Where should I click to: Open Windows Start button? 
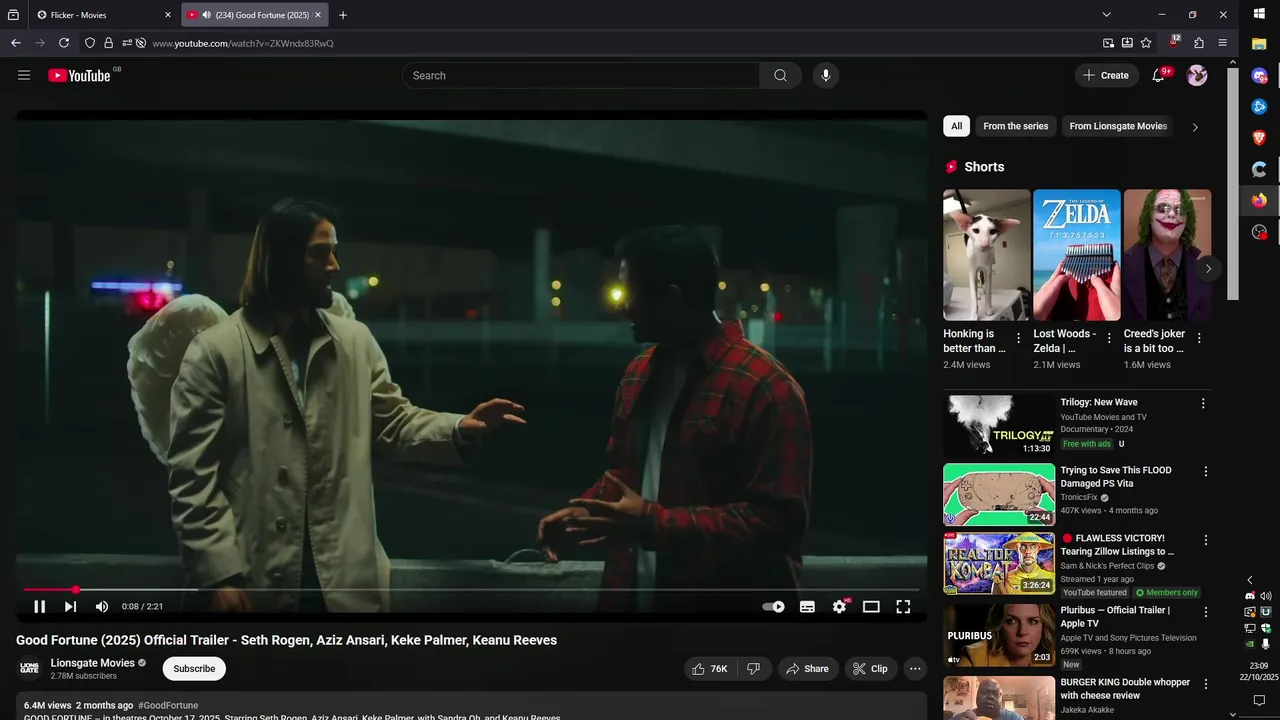tap(1259, 14)
